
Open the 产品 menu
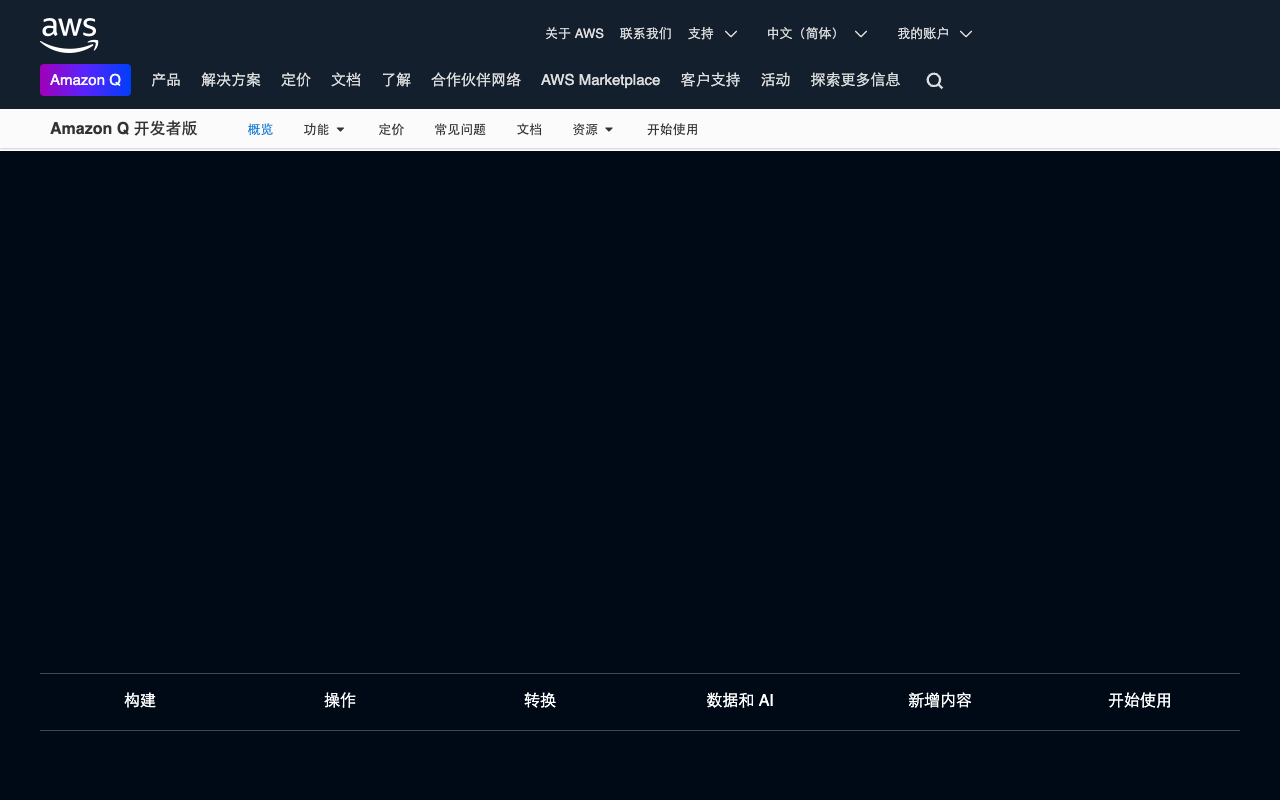coord(166,80)
